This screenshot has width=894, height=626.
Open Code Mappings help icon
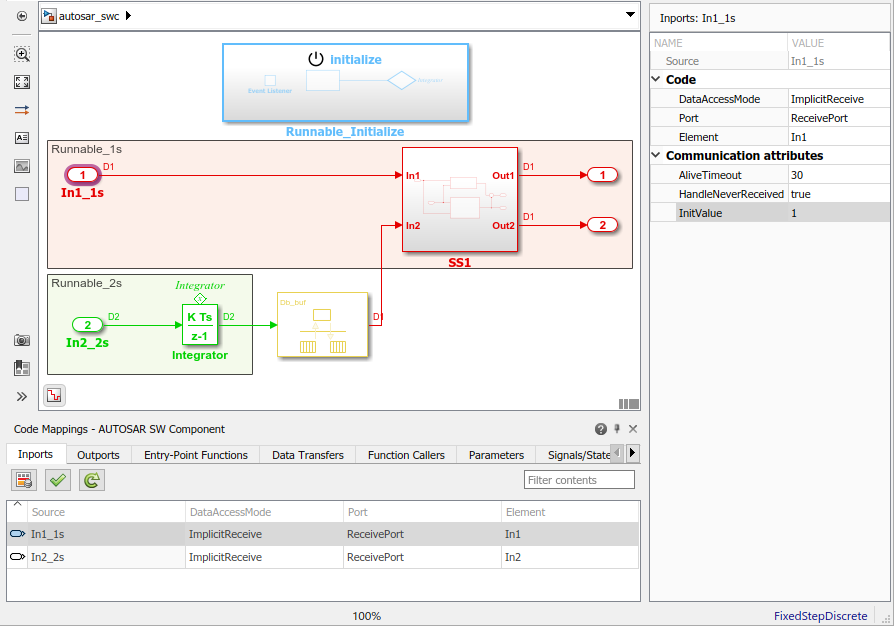tap(600, 429)
